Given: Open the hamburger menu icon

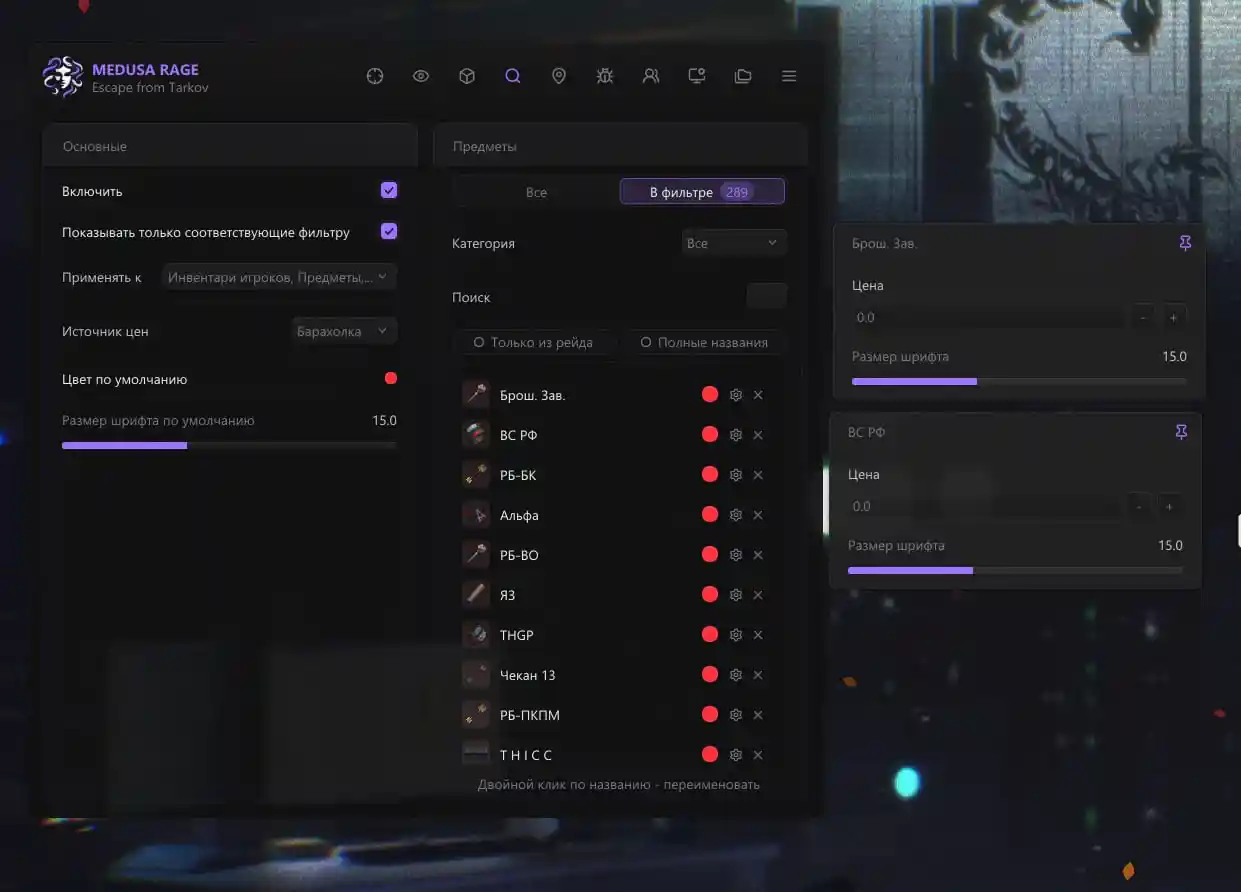Looking at the screenshot, I should point(789,76).
